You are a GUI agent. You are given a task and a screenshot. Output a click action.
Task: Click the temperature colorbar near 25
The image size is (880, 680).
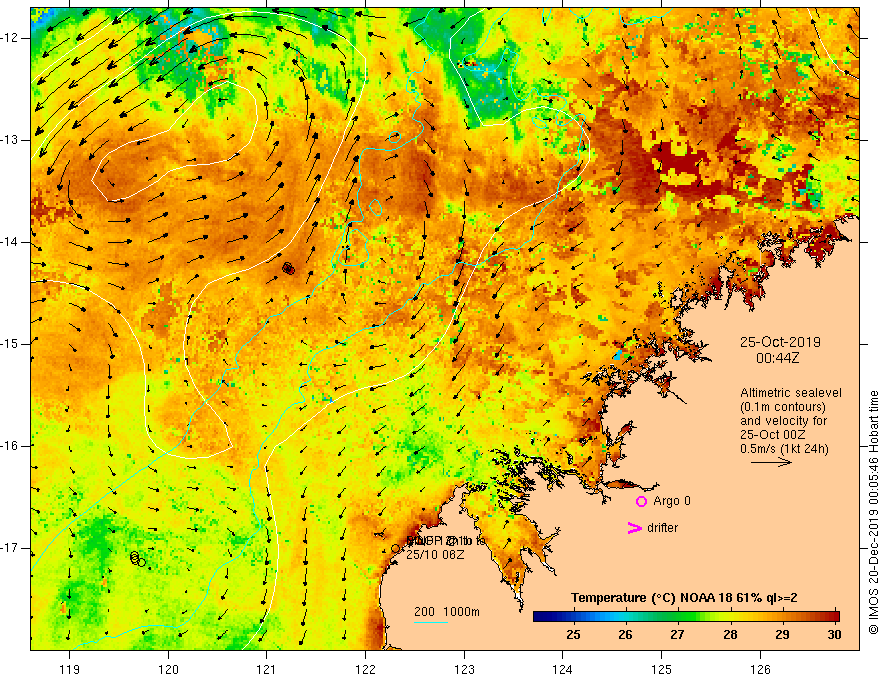[573, 617]
